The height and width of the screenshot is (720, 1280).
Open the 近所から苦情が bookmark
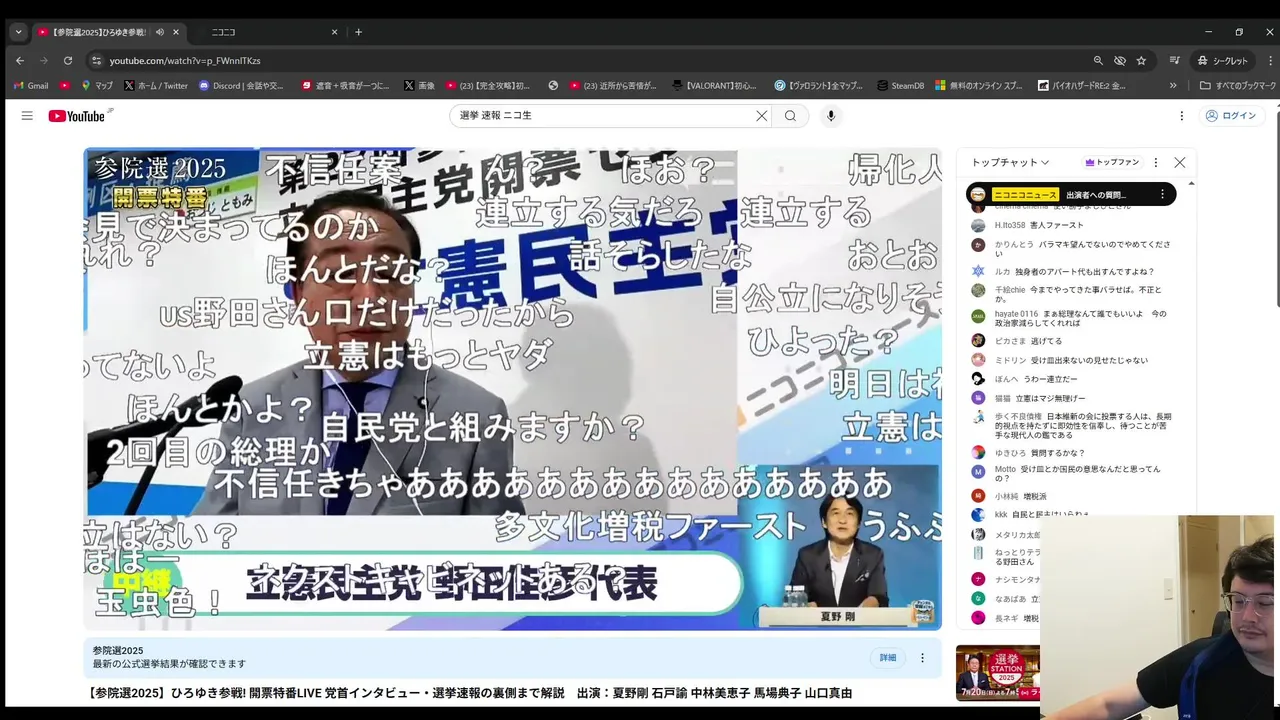point(613,86)
